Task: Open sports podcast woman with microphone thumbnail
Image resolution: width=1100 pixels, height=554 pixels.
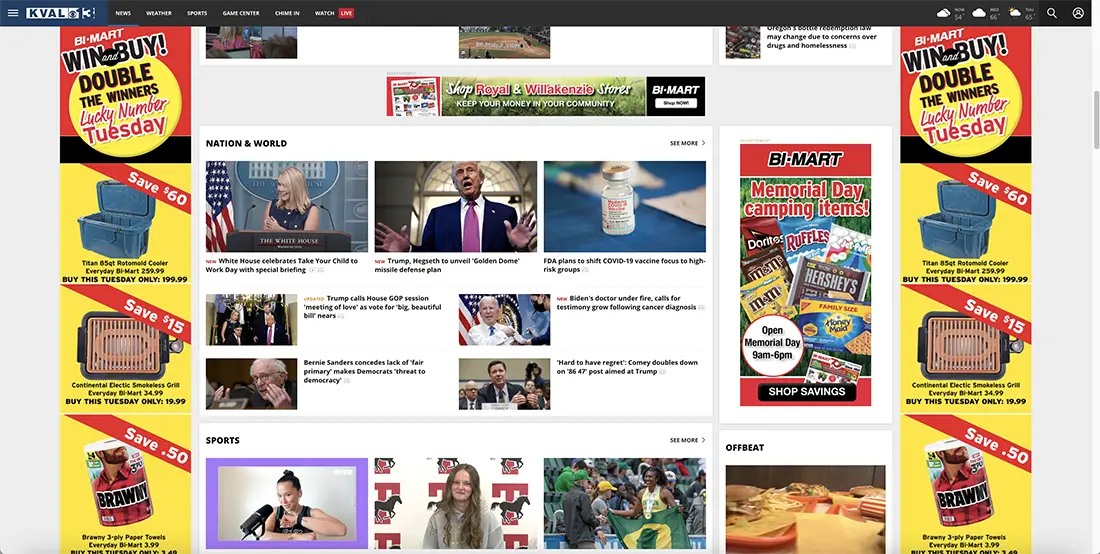Action: click(287, 504)
